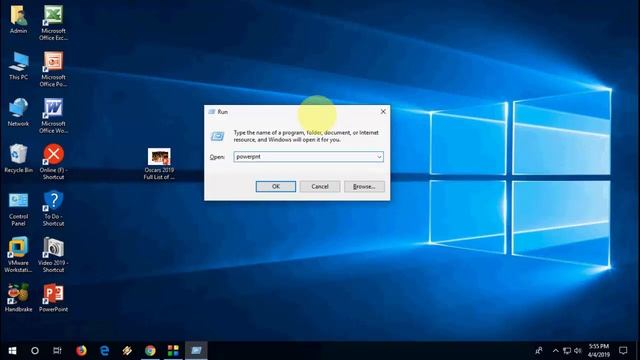Open the volume tray icon

coord(578,351)
